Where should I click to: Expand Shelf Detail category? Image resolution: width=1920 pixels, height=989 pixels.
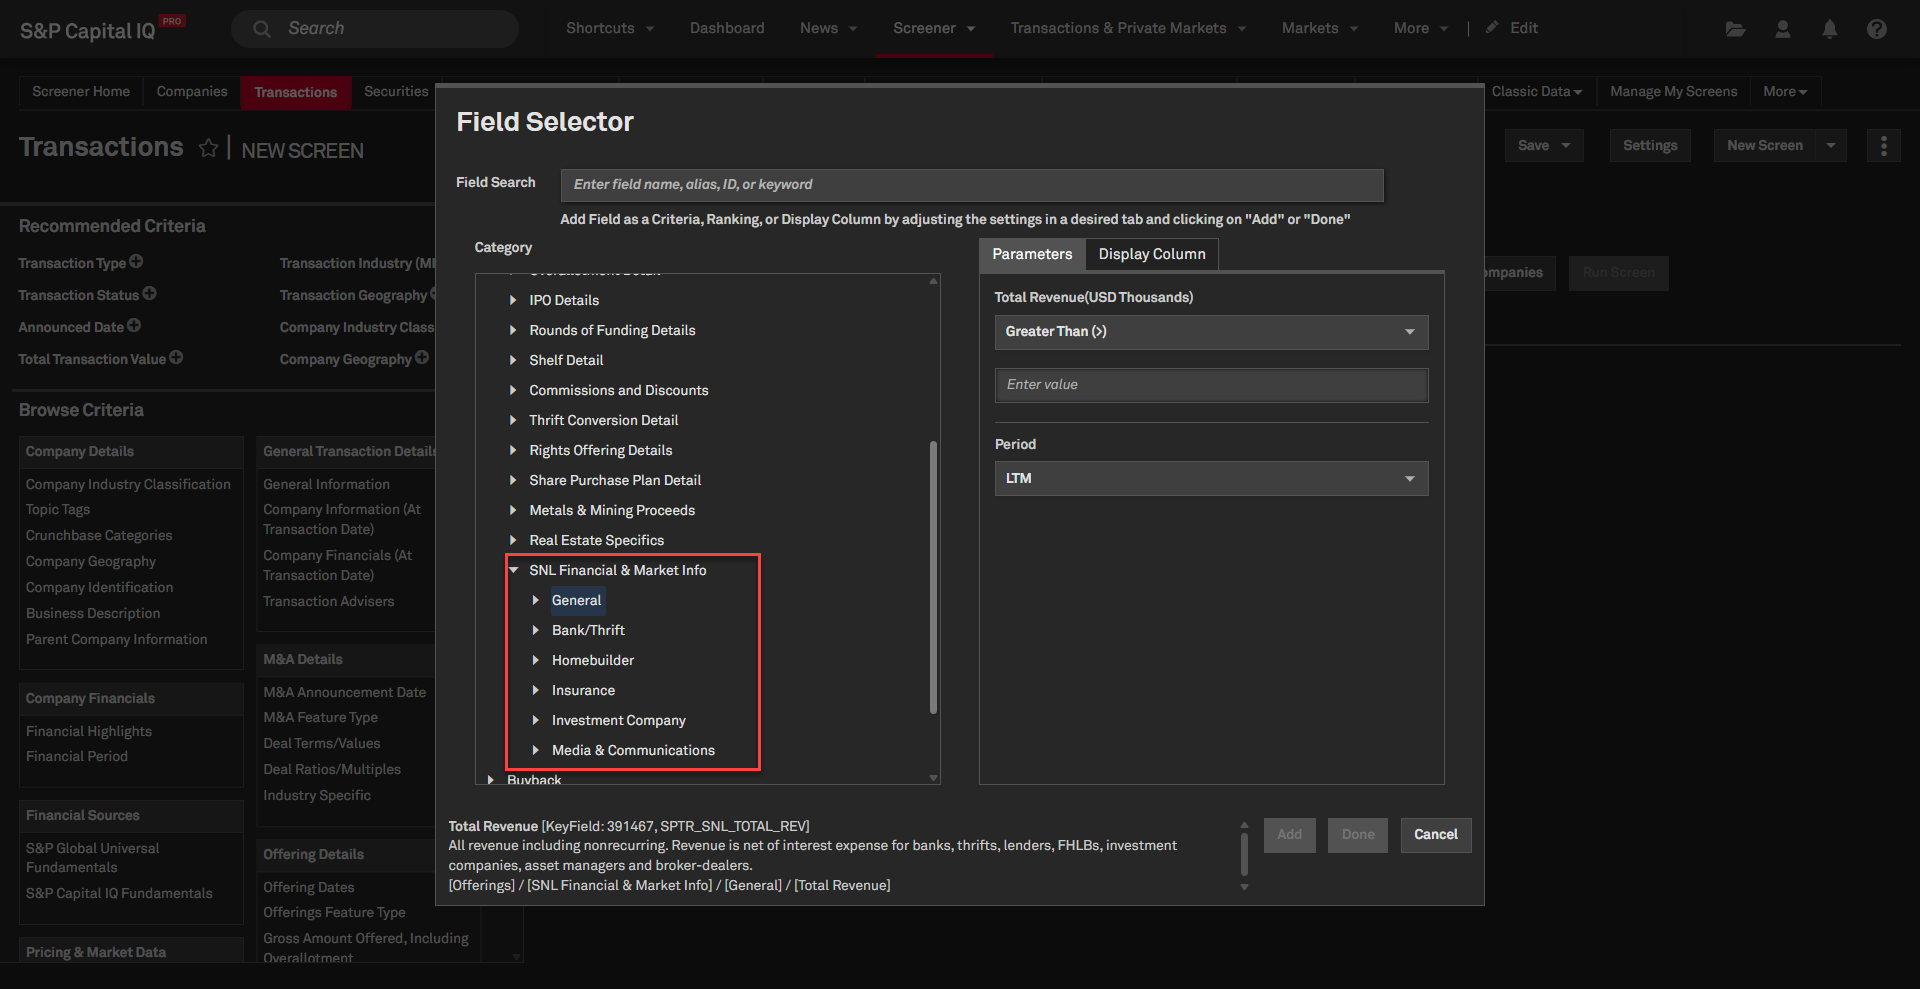513,360
